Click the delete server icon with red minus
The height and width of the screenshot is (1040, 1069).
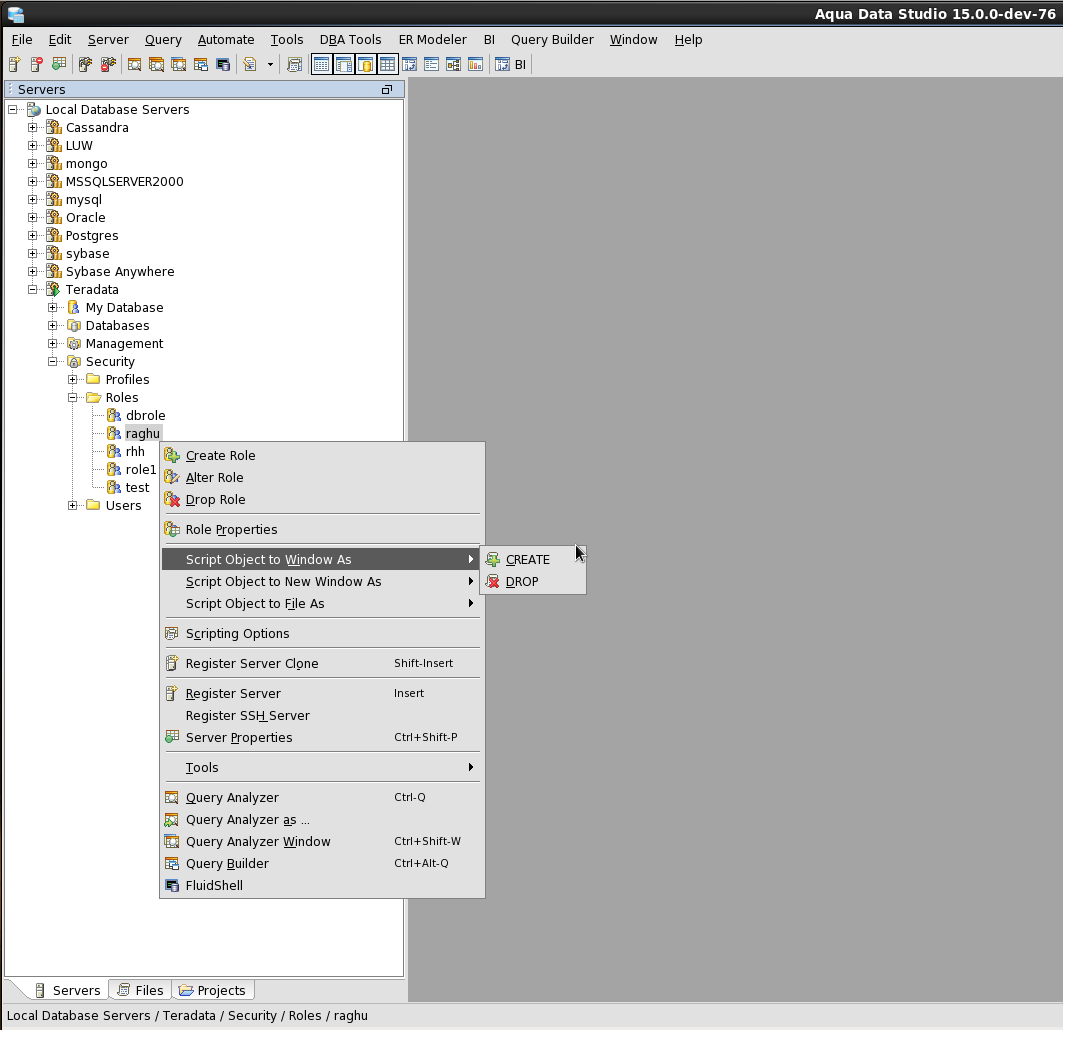point(37,65)
